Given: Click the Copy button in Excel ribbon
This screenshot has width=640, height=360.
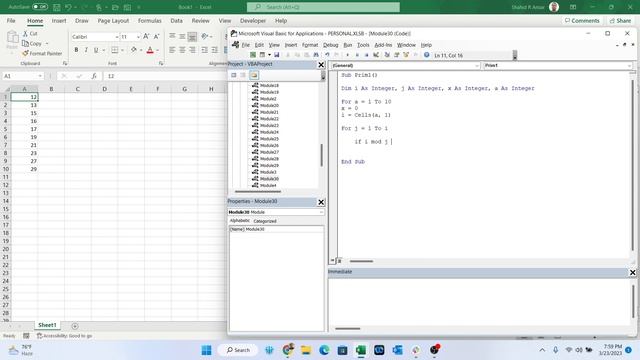Looking at the screenshot, I should 32,43.
